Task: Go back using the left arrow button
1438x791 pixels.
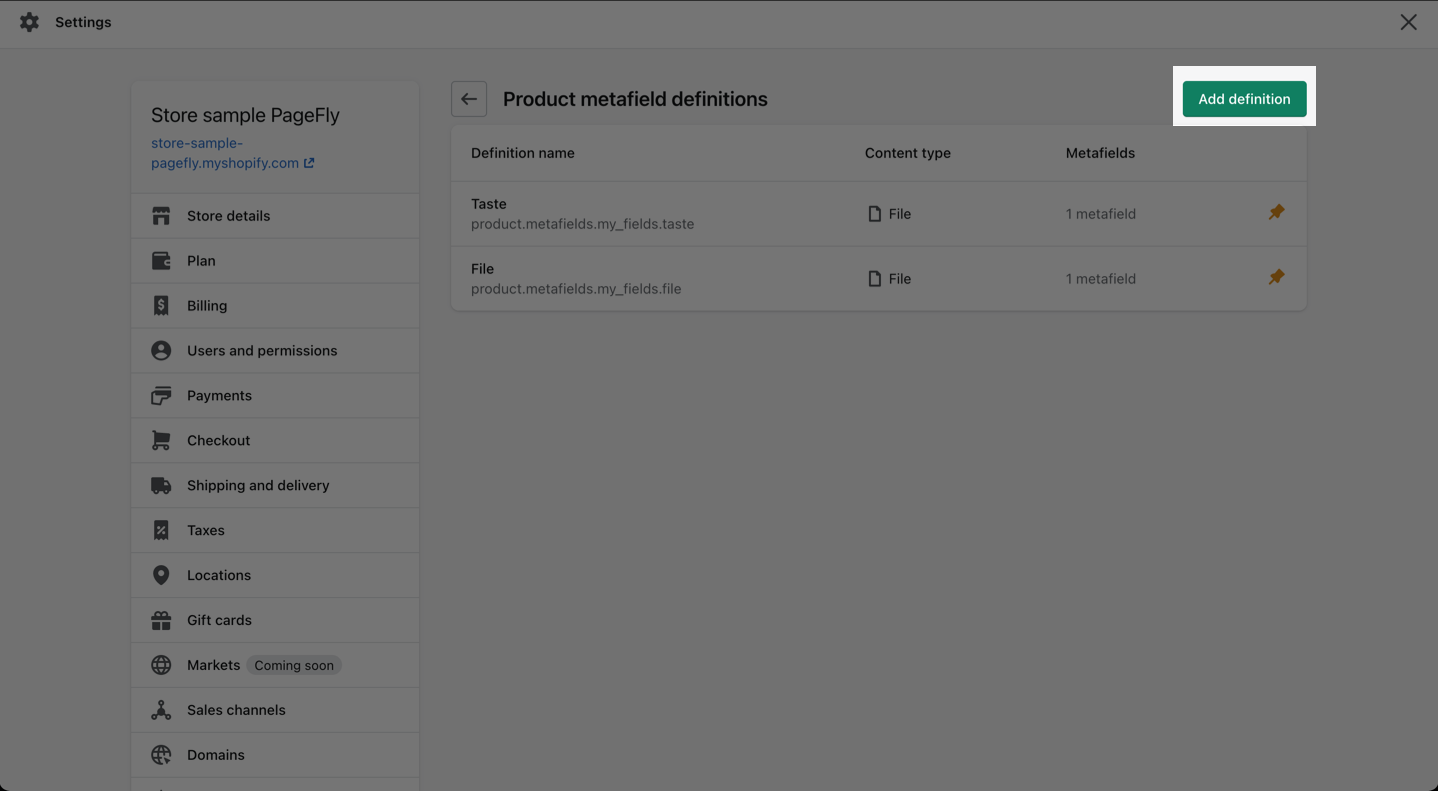Action: 469,99
